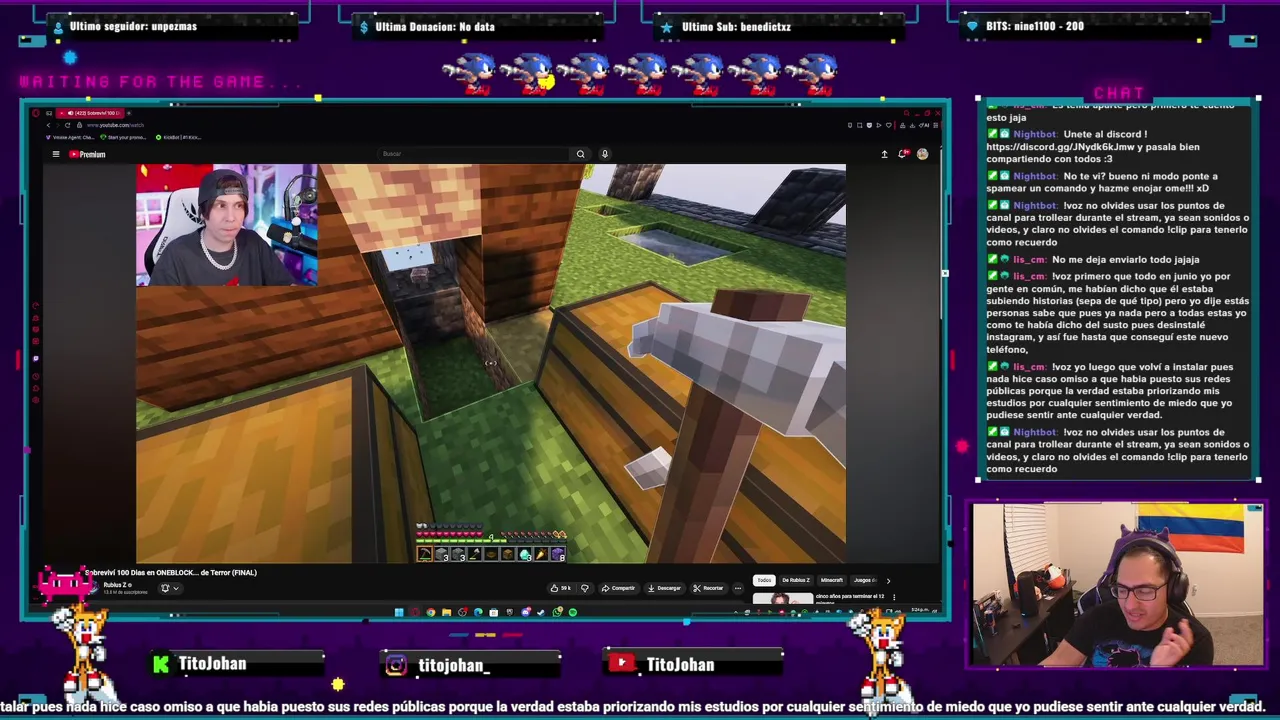This screenshot has width=1280, height=720.
Task: Click the YouTube search magnifier button
Action: click(580, 154)
